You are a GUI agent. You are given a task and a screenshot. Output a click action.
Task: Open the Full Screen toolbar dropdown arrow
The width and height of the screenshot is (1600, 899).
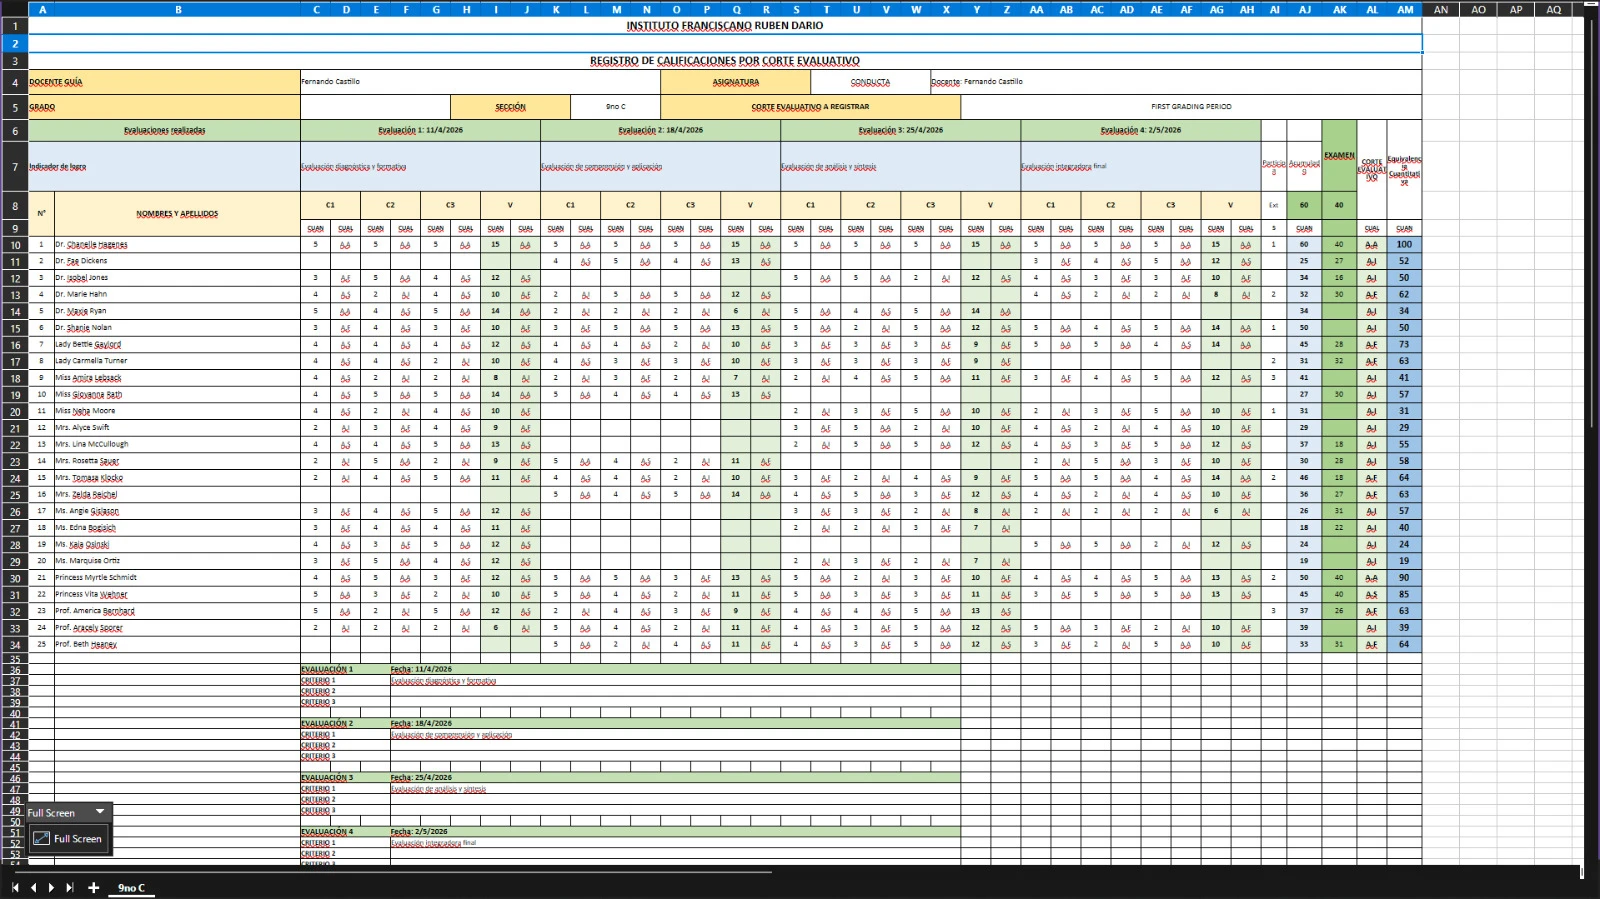[100, 812]
